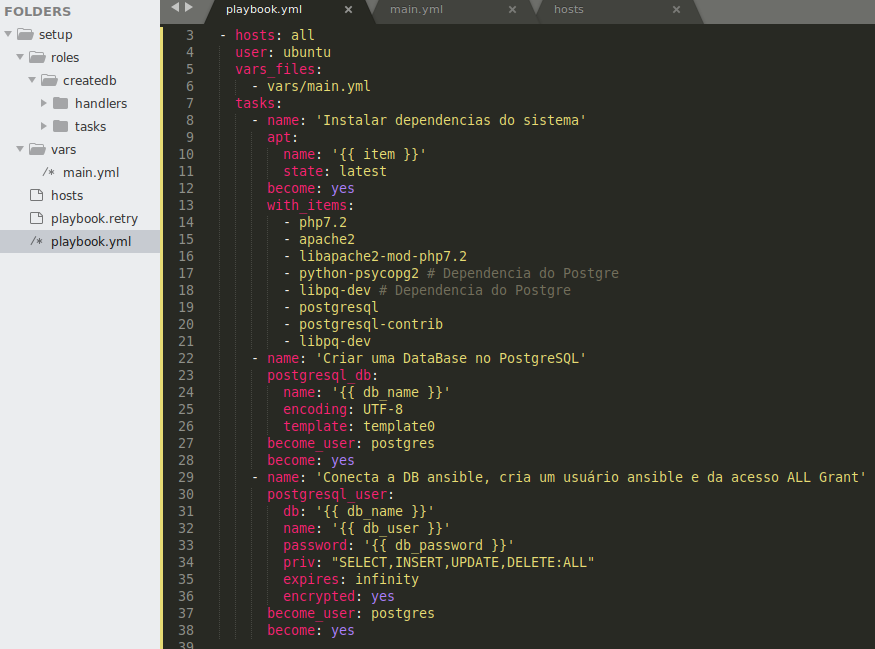Viewport: 875px width, 649px height.
Task: Close the playbook.yml tab
Action: 348,10
